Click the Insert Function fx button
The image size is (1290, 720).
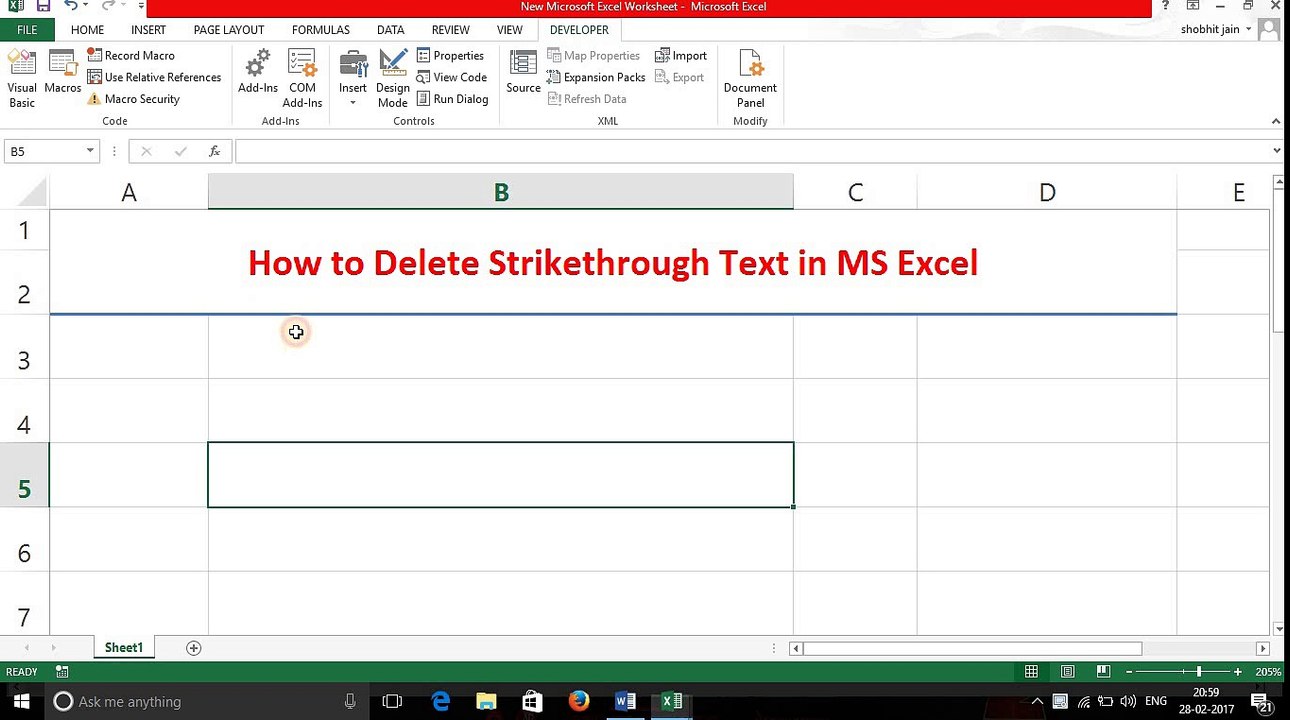(x=214, y=151)
